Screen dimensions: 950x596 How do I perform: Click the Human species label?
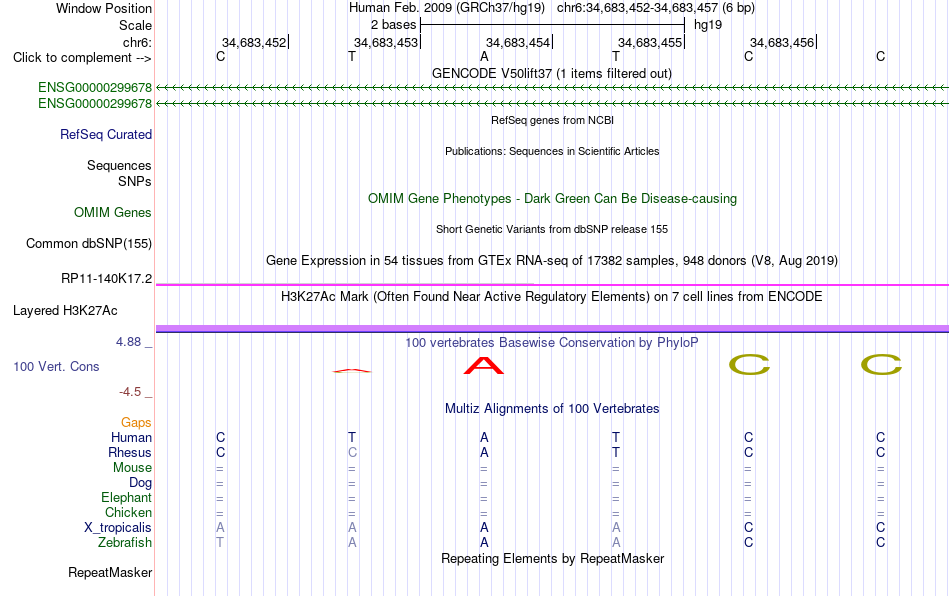point(131,437)
